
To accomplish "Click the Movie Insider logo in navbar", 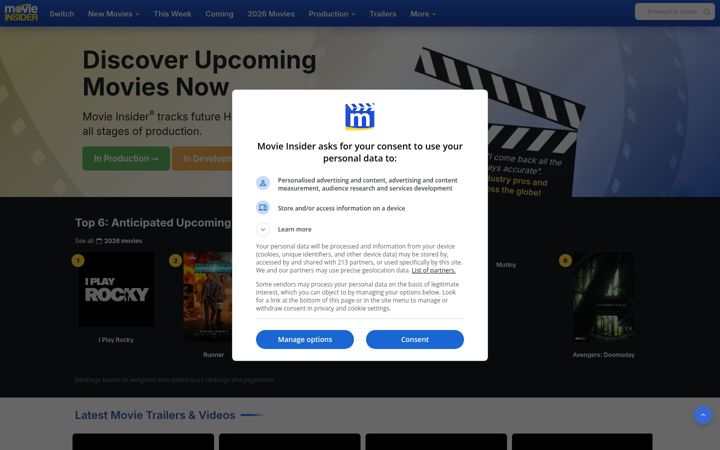I will coord(21,13).
